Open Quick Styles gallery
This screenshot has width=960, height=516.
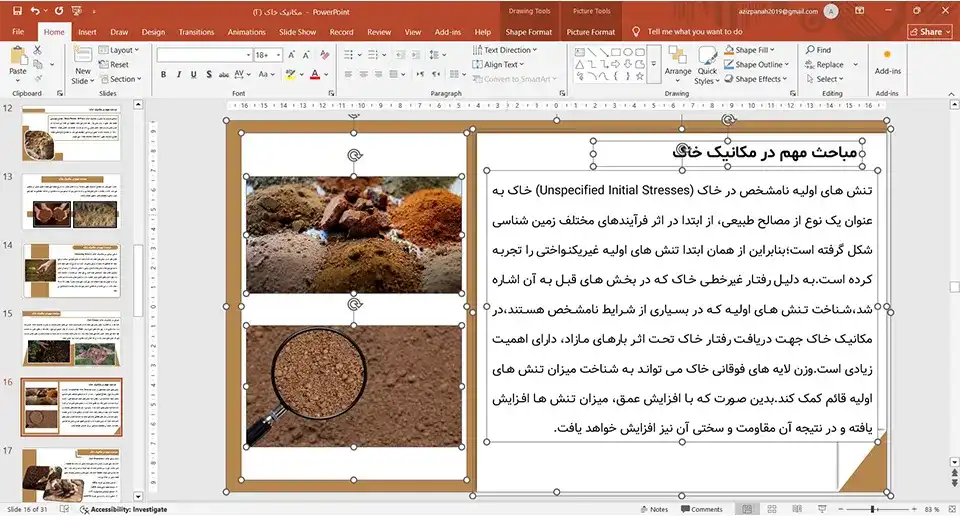[x=707, y=66]
